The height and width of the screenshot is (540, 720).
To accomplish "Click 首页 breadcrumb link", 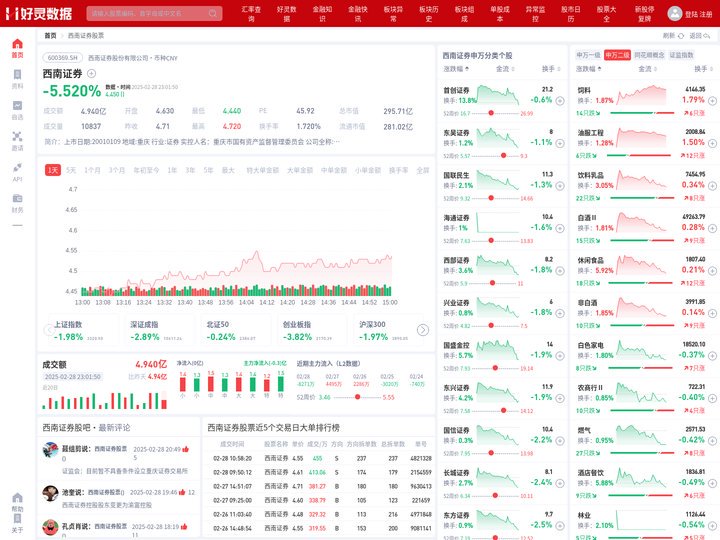I will point(50,35).
